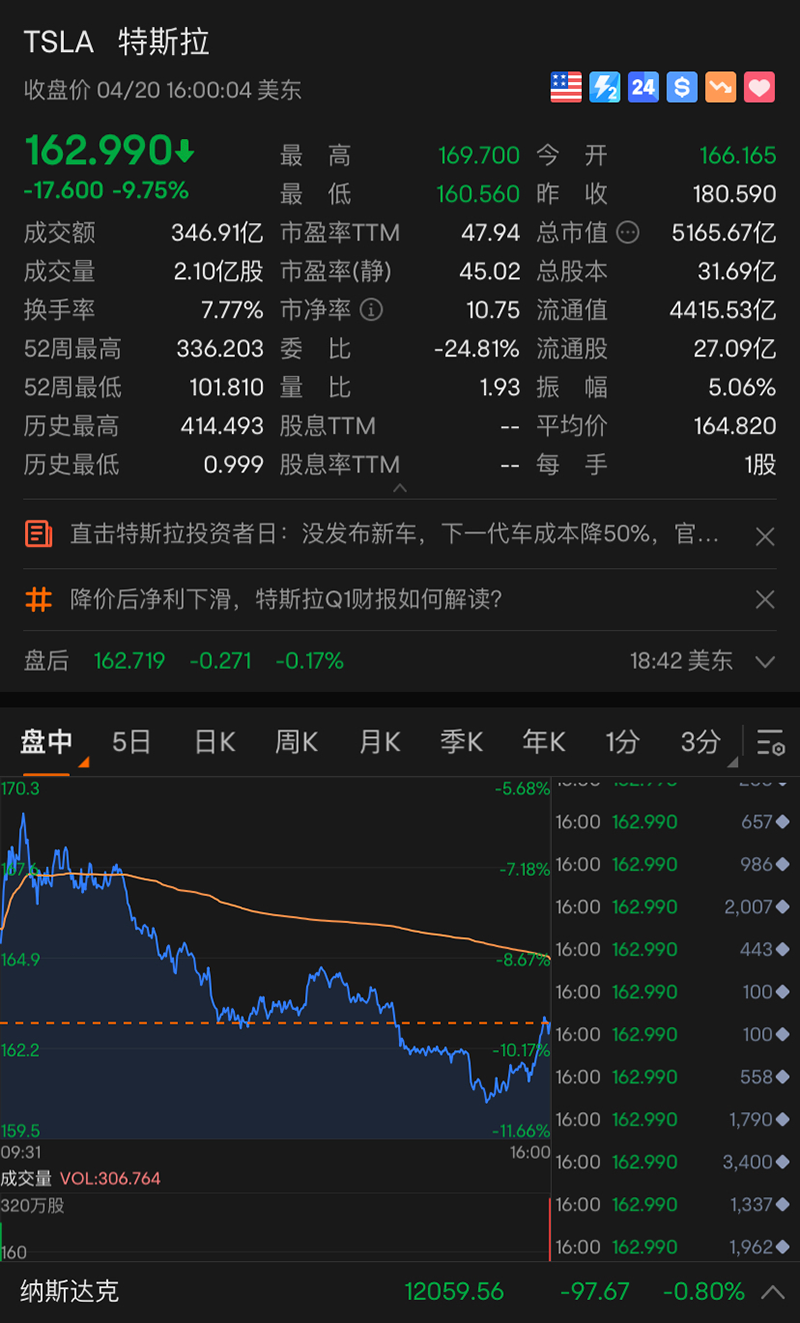The width and height of the screenshot is (800, 1323).
Task: Tap the 总市值 value 5165.67亿
Action: click(x=724, y=233)
